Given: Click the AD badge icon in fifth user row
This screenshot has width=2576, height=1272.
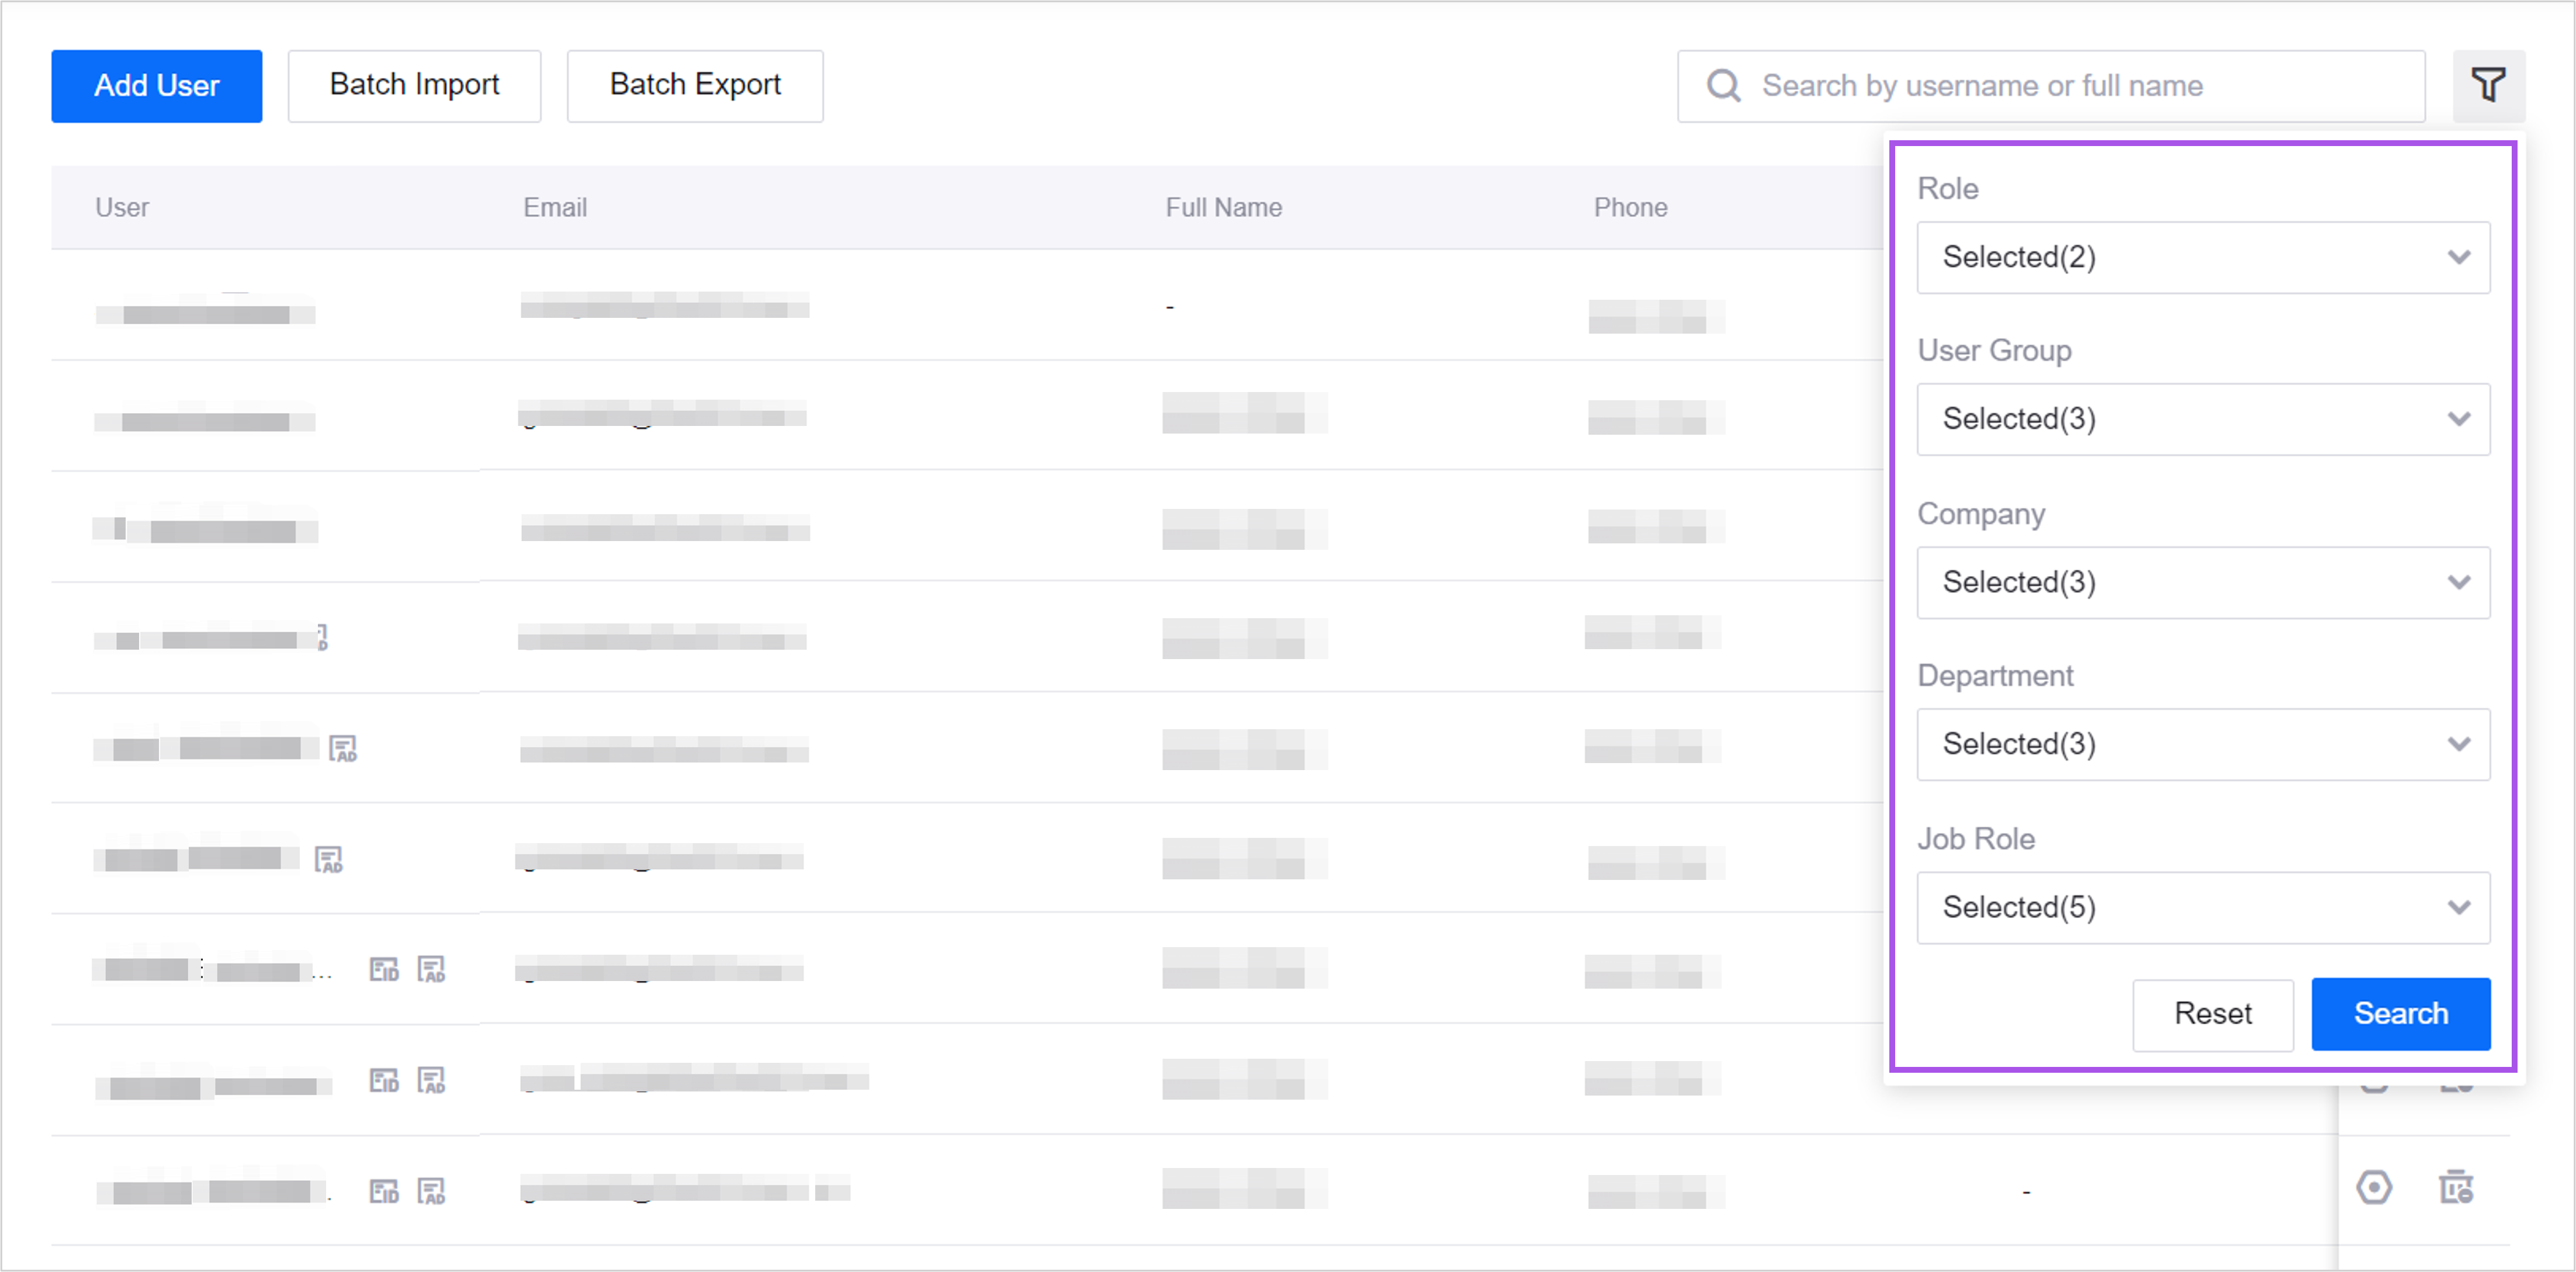Looking at the screenshot, I should point(343,748).
